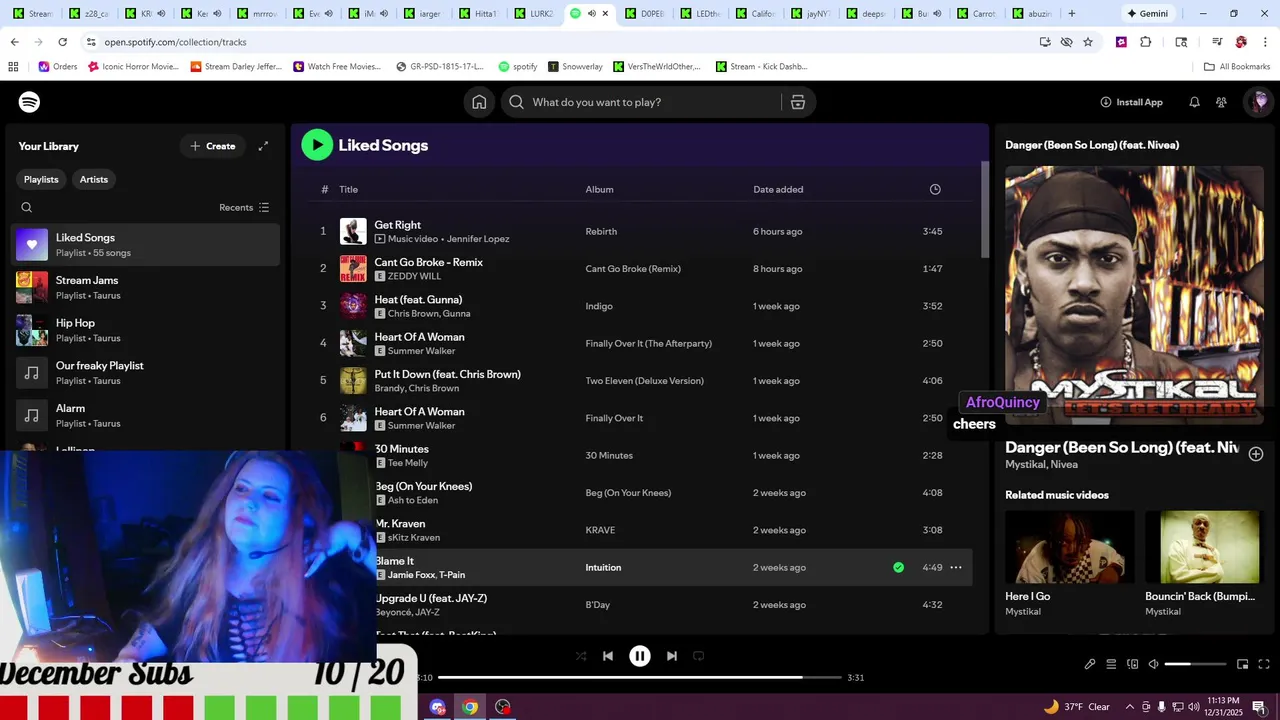Click the Install App button
The width and height of the screenshot is (1280, 720).
(x=1131, y=102)
